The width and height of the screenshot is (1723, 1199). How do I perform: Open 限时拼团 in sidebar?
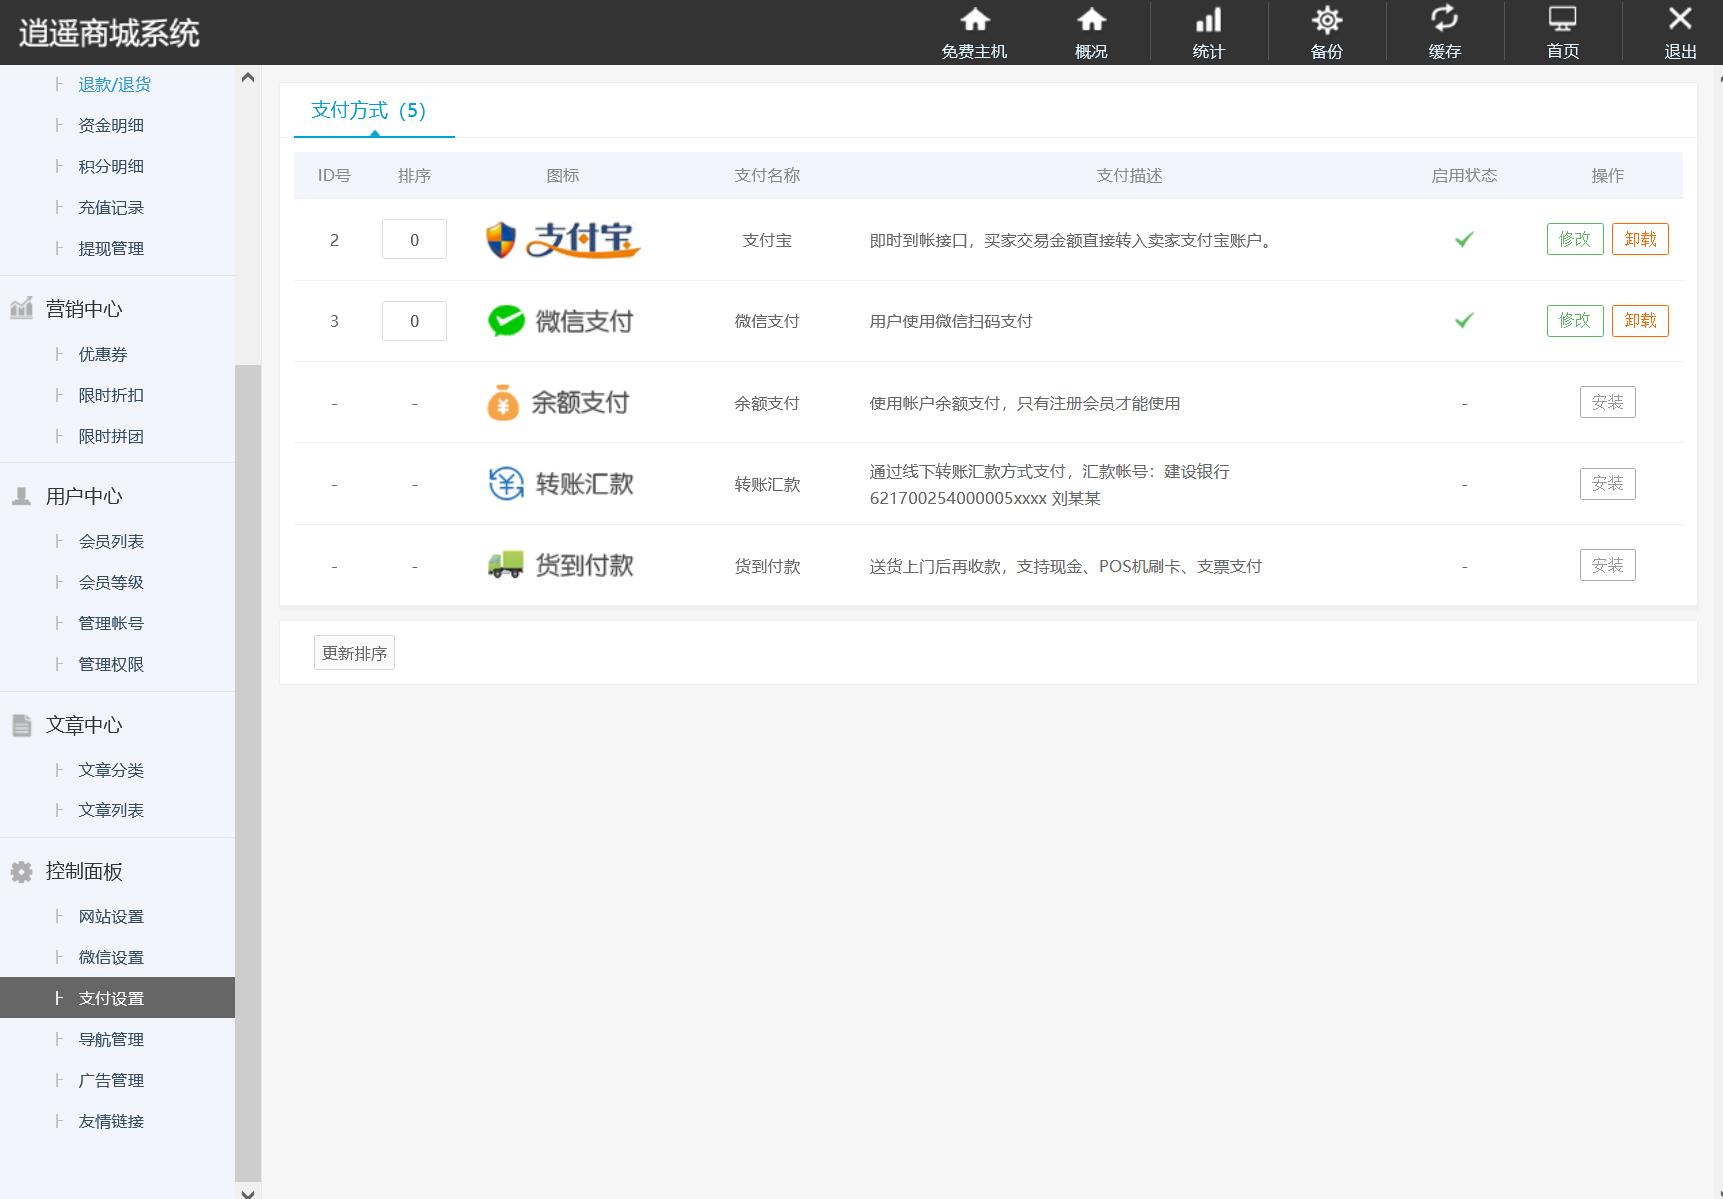click(111, 437)
